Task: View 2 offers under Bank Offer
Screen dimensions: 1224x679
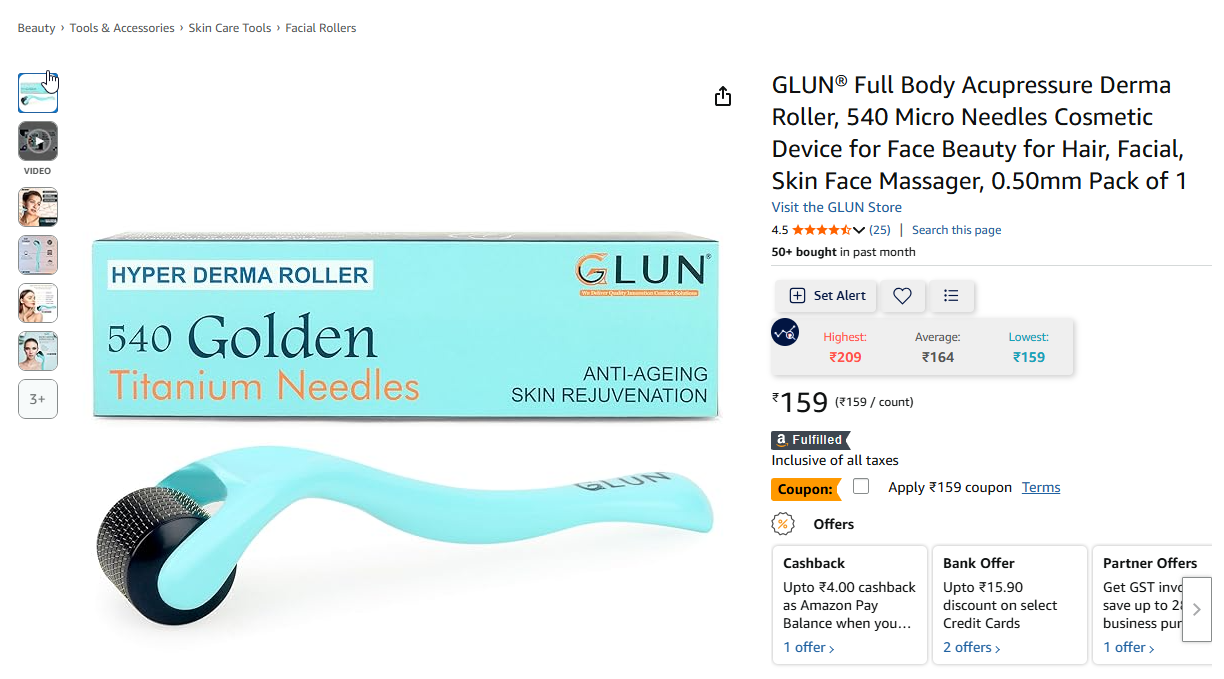Action: 972,647
